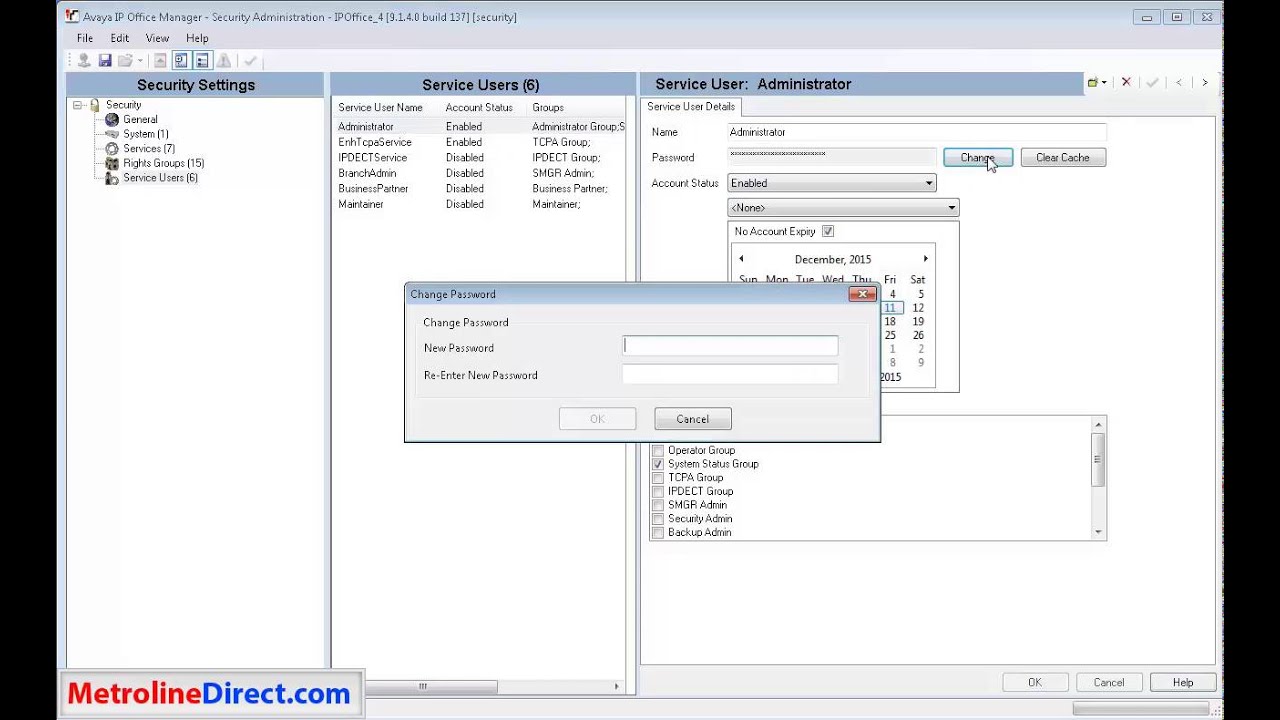Image resolution: width=1280 pixels, height=720 pixels.
Task: Check the Operator Group checkbox
Action: pyautogui.click(x=658, y=450)
